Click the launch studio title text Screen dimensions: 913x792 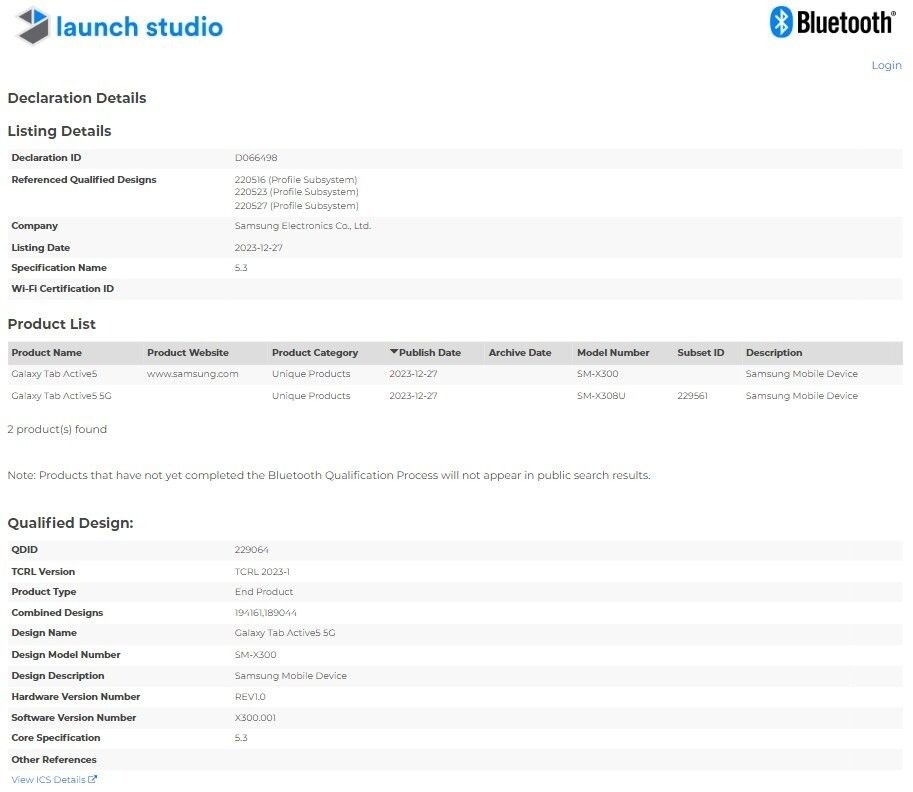tap(139, 27)
